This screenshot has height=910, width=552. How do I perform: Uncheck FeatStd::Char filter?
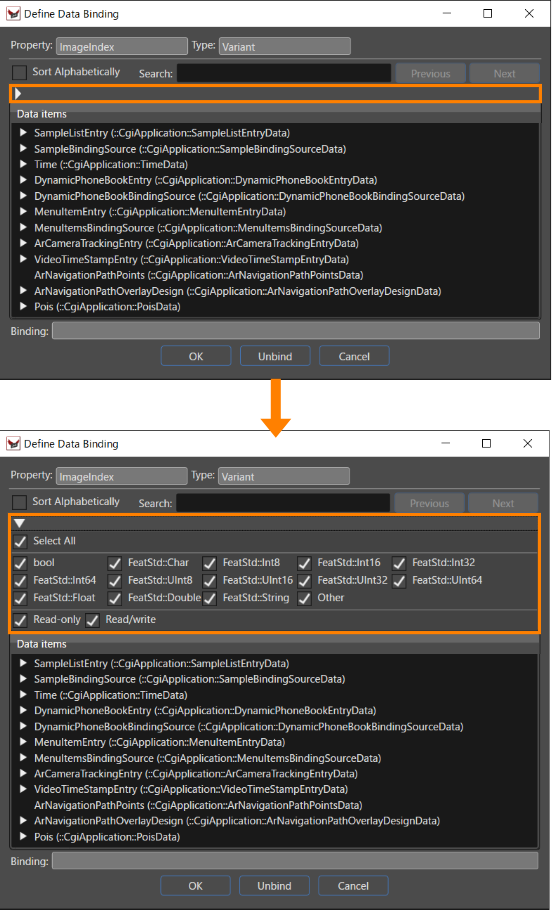coord(115,563)
